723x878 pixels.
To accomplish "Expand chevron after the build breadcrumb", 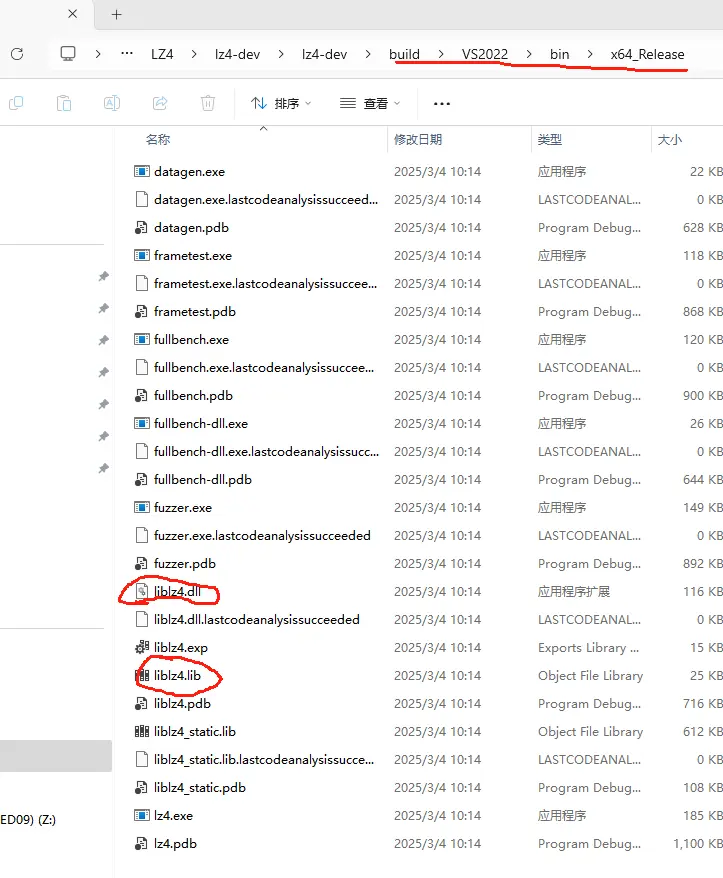I will coord(441,54).
